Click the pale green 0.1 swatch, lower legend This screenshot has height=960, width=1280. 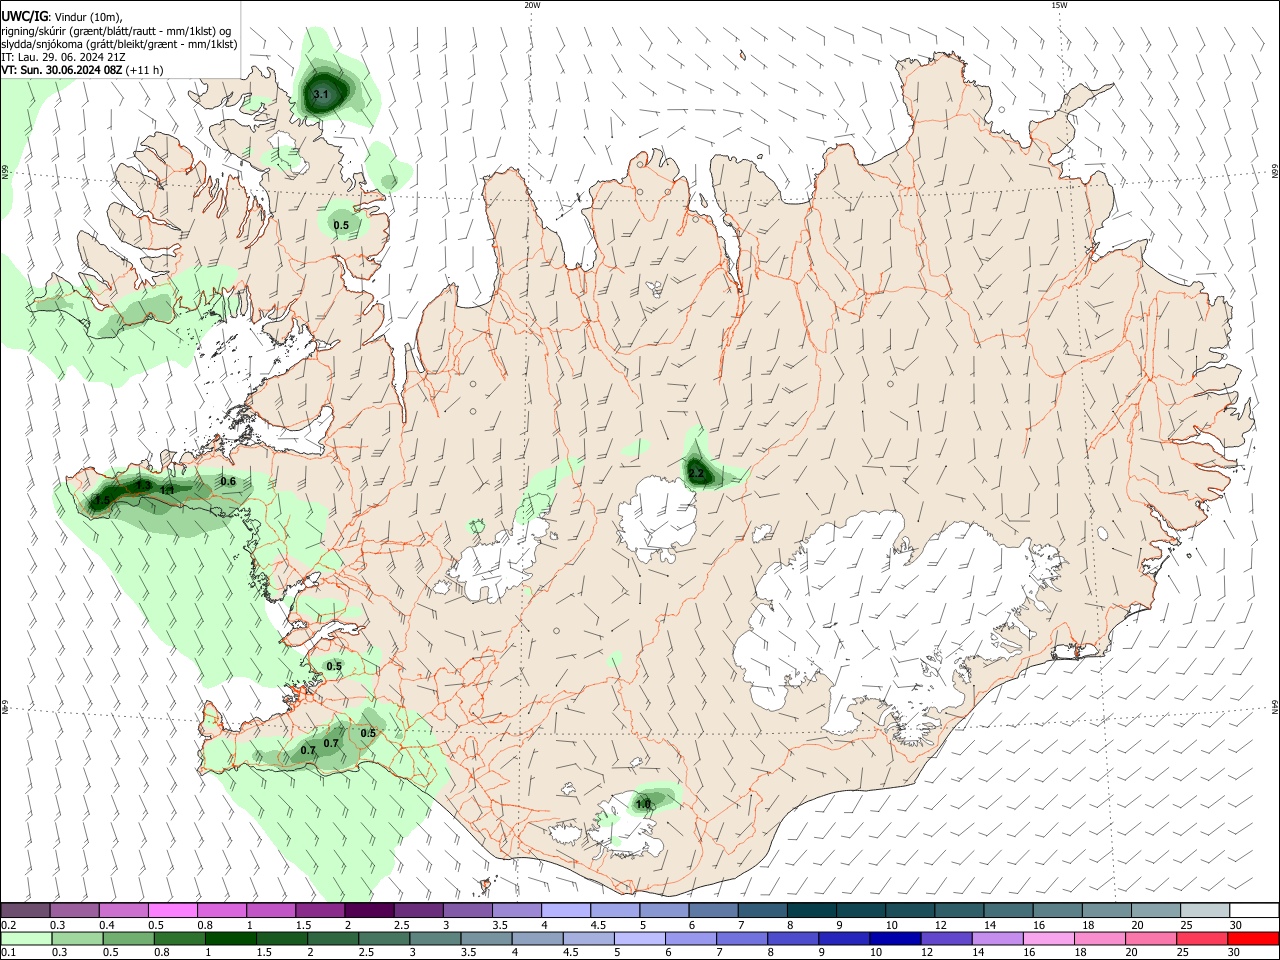point(27,939)
